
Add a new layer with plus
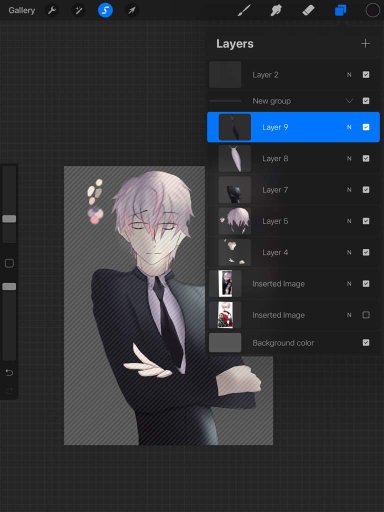(x=365, y=43)
